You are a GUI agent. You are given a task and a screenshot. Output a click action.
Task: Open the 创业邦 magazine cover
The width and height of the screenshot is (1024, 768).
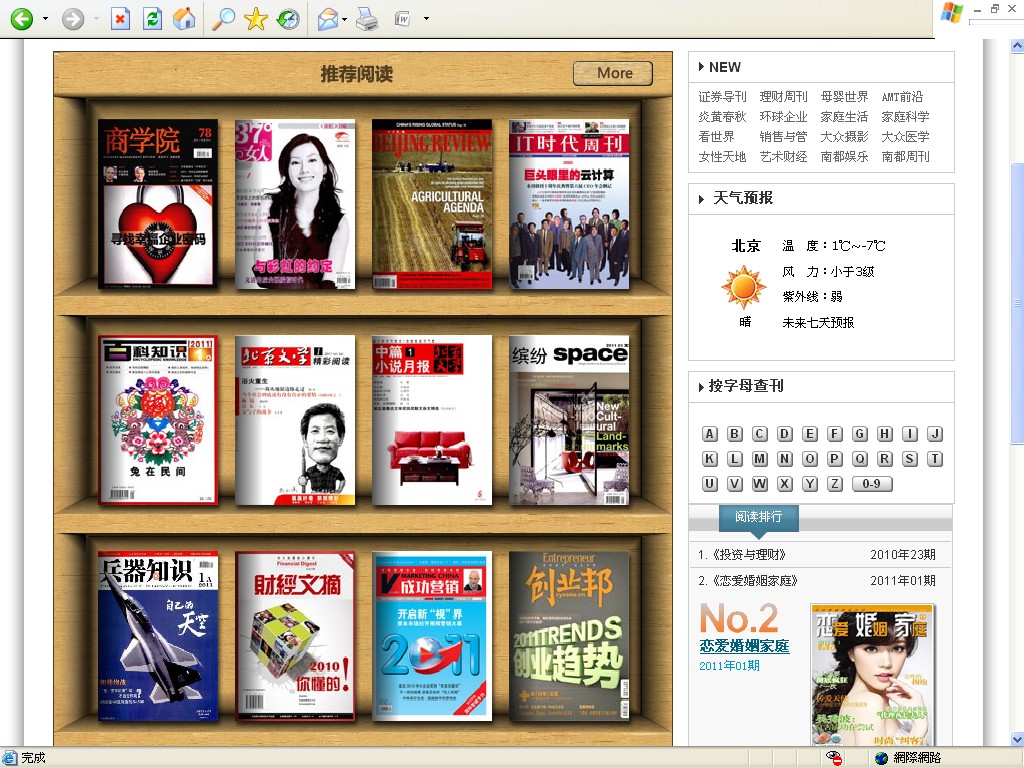[x=569, y=636]
